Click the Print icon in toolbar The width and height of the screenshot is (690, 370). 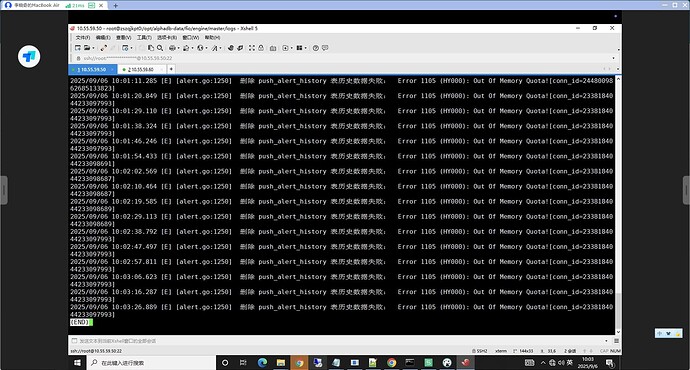[x=172, y=48]
